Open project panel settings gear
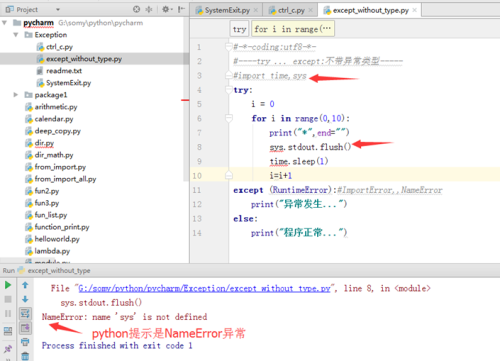Image resolution: width=500 pixels, height=361 pixels. (166, 9)
